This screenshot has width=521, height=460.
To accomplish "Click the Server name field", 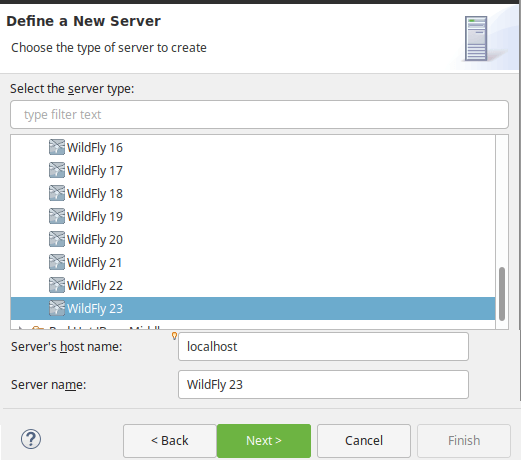I will point(323,384).
